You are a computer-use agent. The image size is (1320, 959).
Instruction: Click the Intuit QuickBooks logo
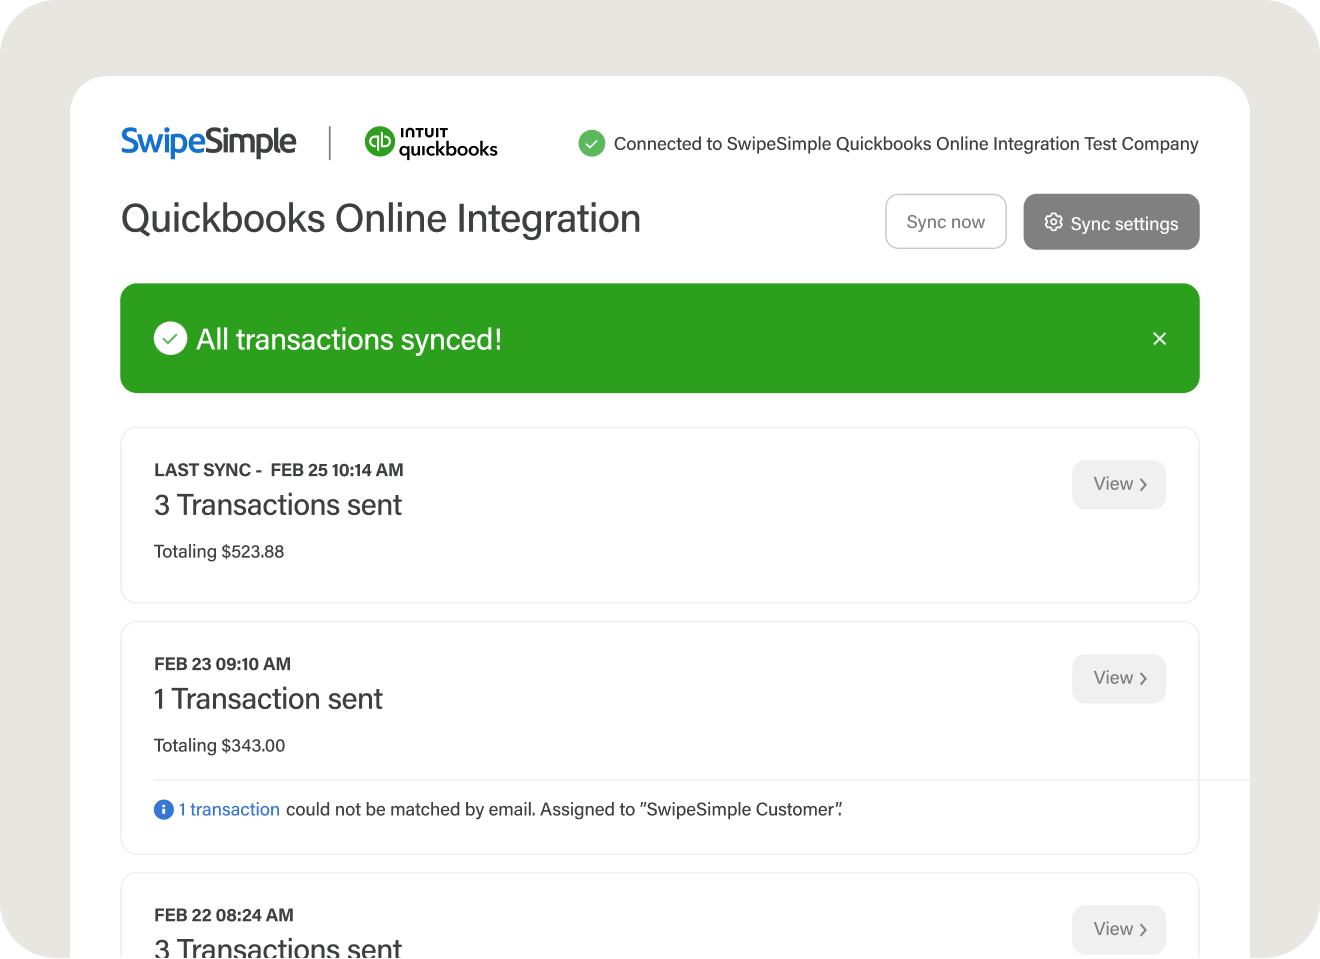(431, 142)
